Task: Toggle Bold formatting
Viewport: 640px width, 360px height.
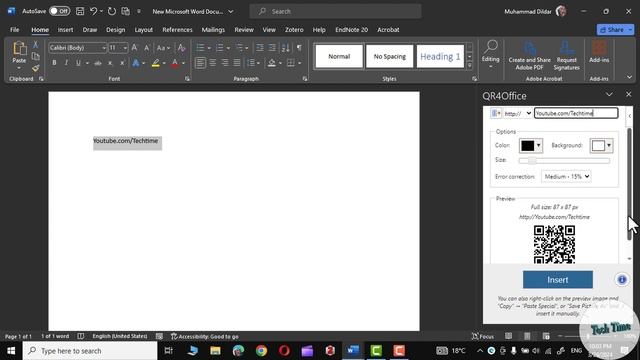Action: pos(54,63)
